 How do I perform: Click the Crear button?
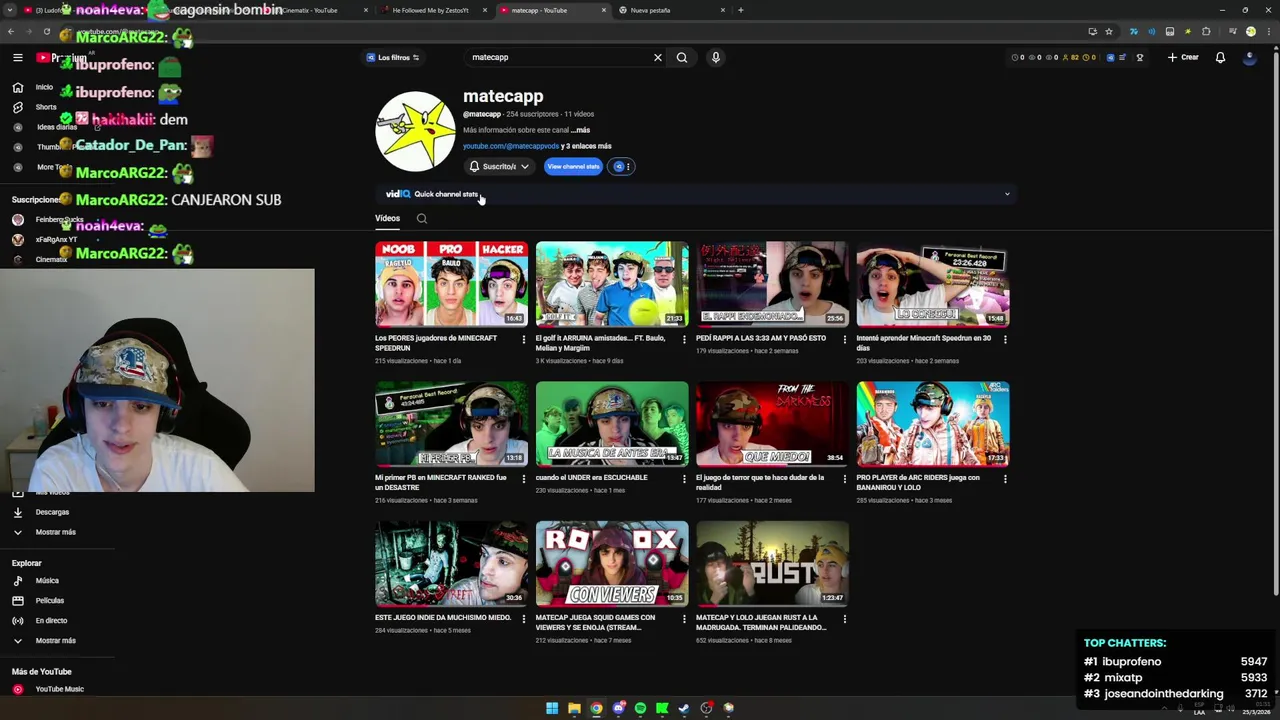pyautogui.click(x=1183, y=58)
